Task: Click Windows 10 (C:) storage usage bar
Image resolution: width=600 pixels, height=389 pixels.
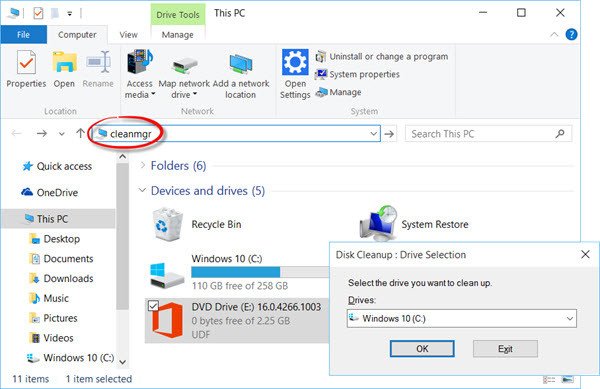Action: coord(260,272)
